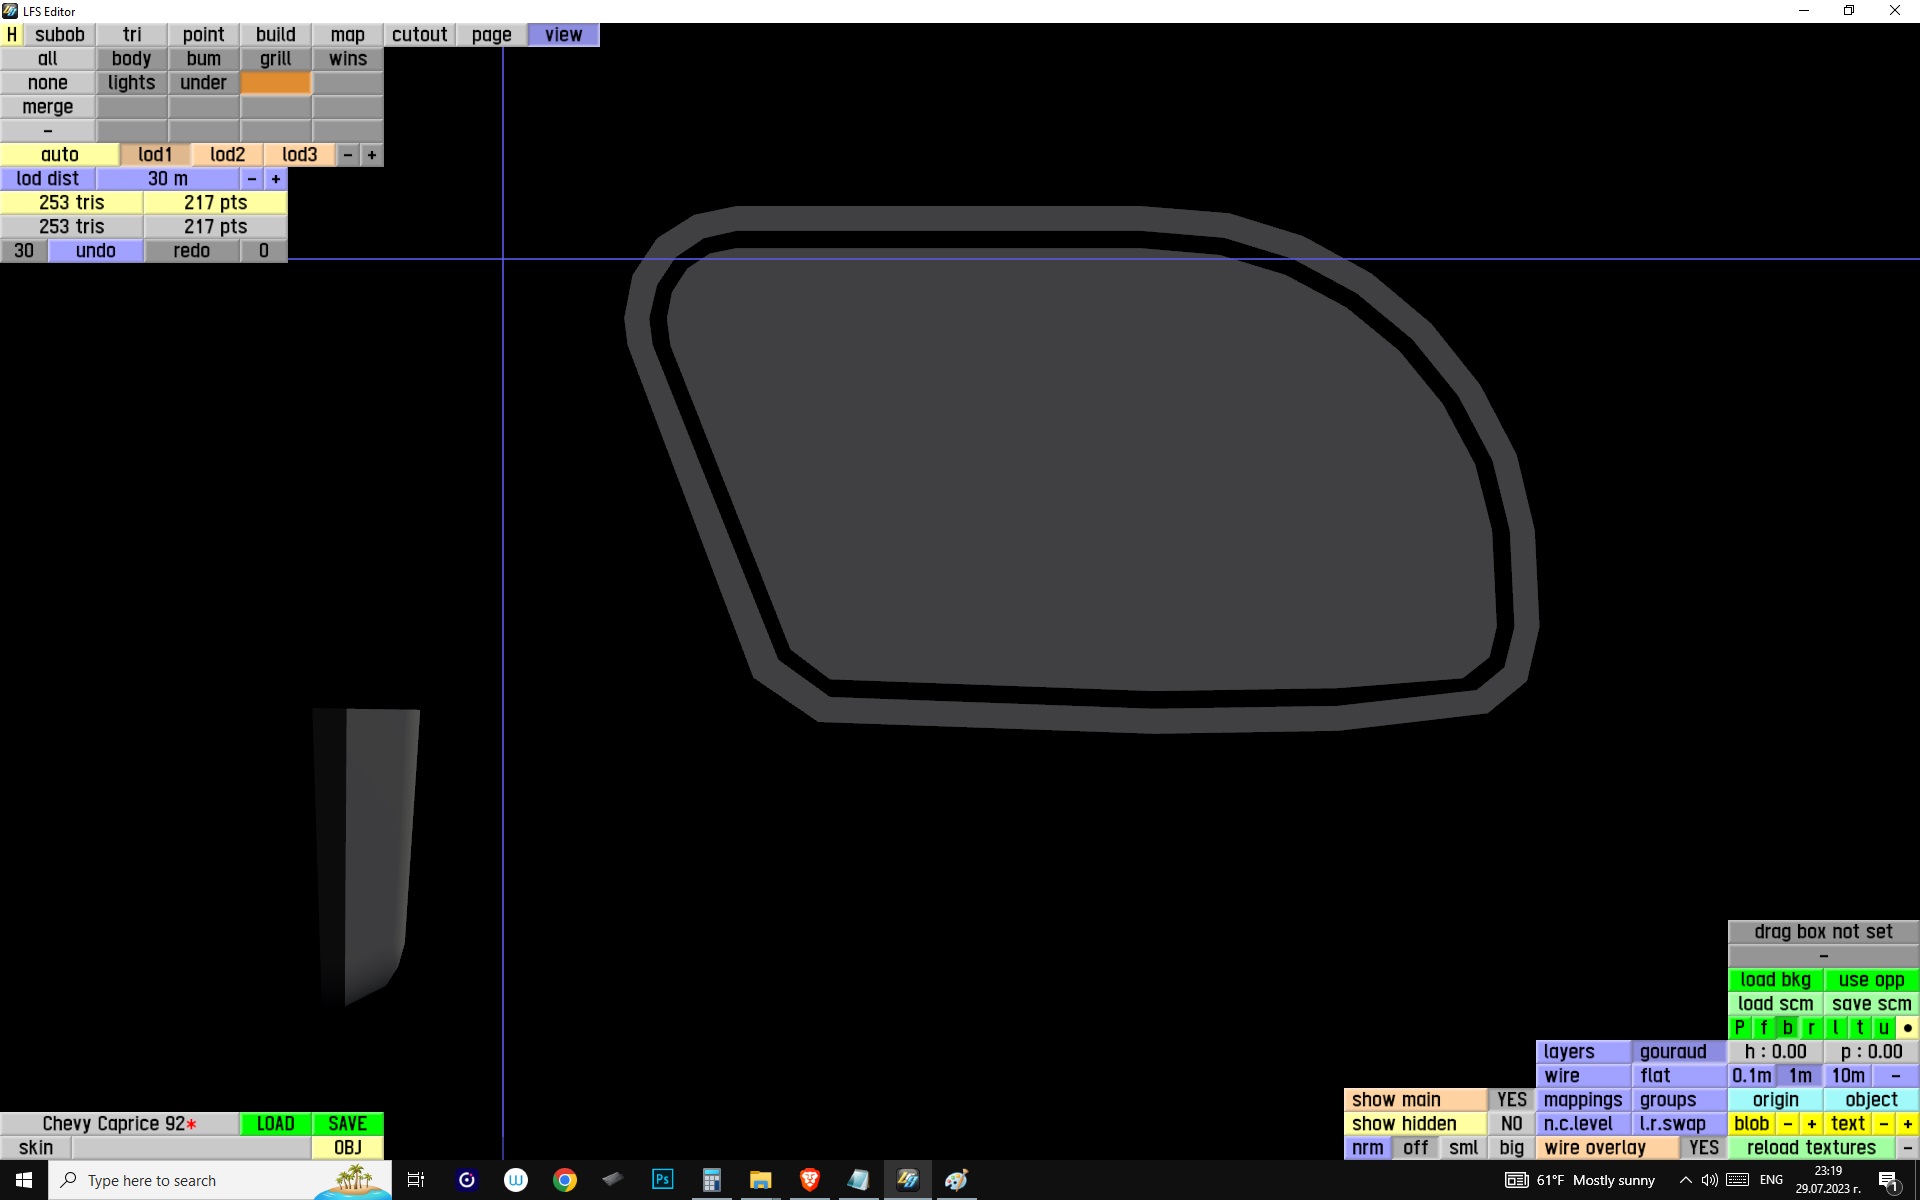Toggle wire overlay YES button

coord(1703,1147)
